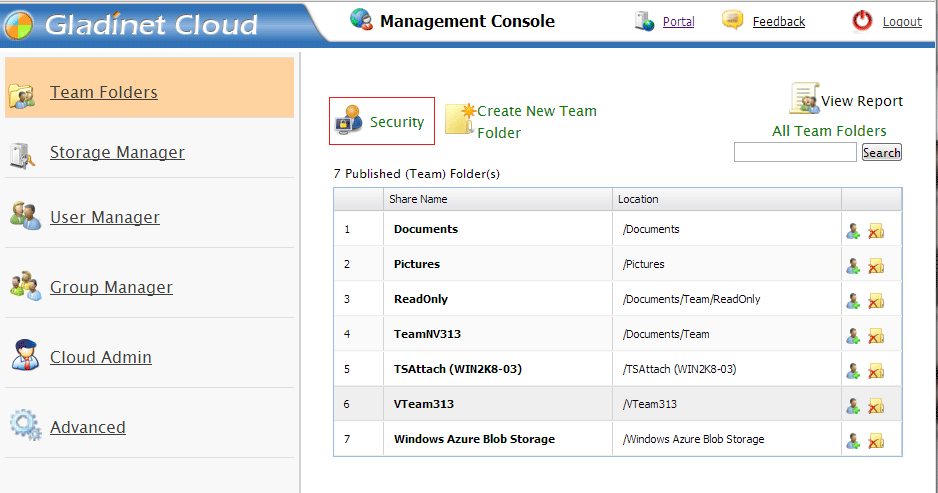Click the Security icon with the lock
The width and height of the screenshot is (938, 493).
point(349,120)
